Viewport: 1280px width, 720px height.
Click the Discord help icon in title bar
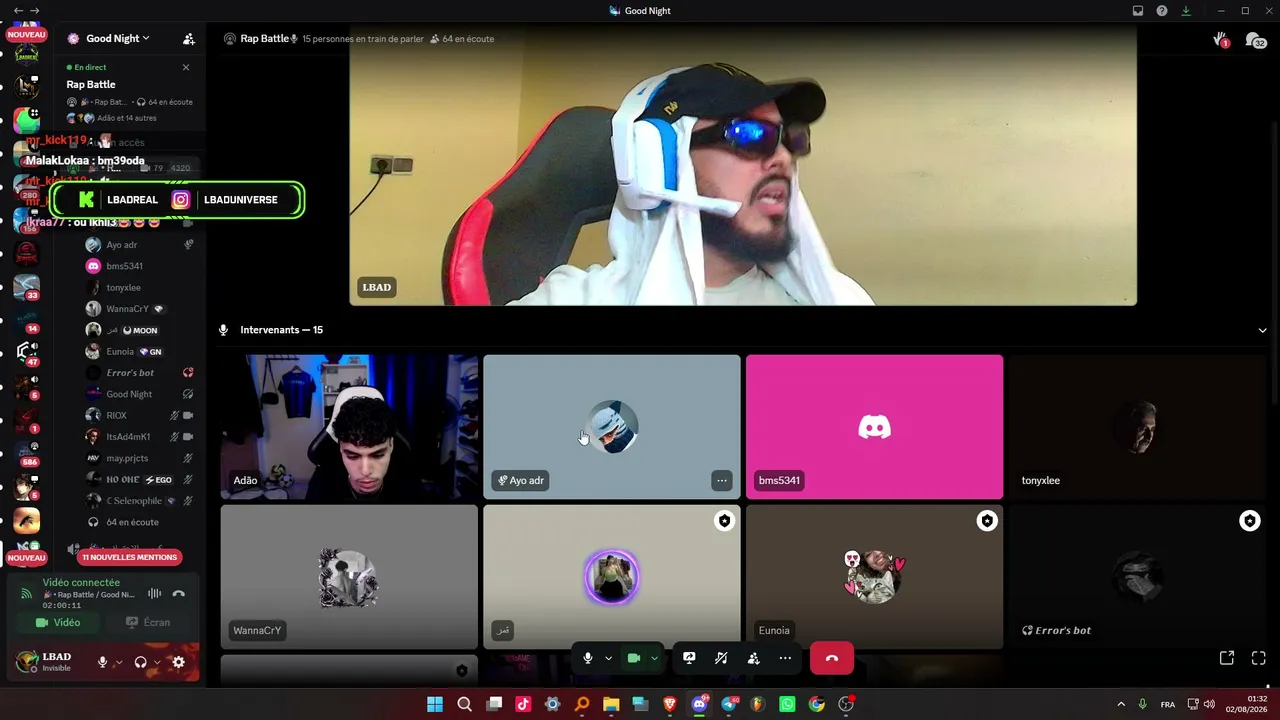(x=1162, y=11)
